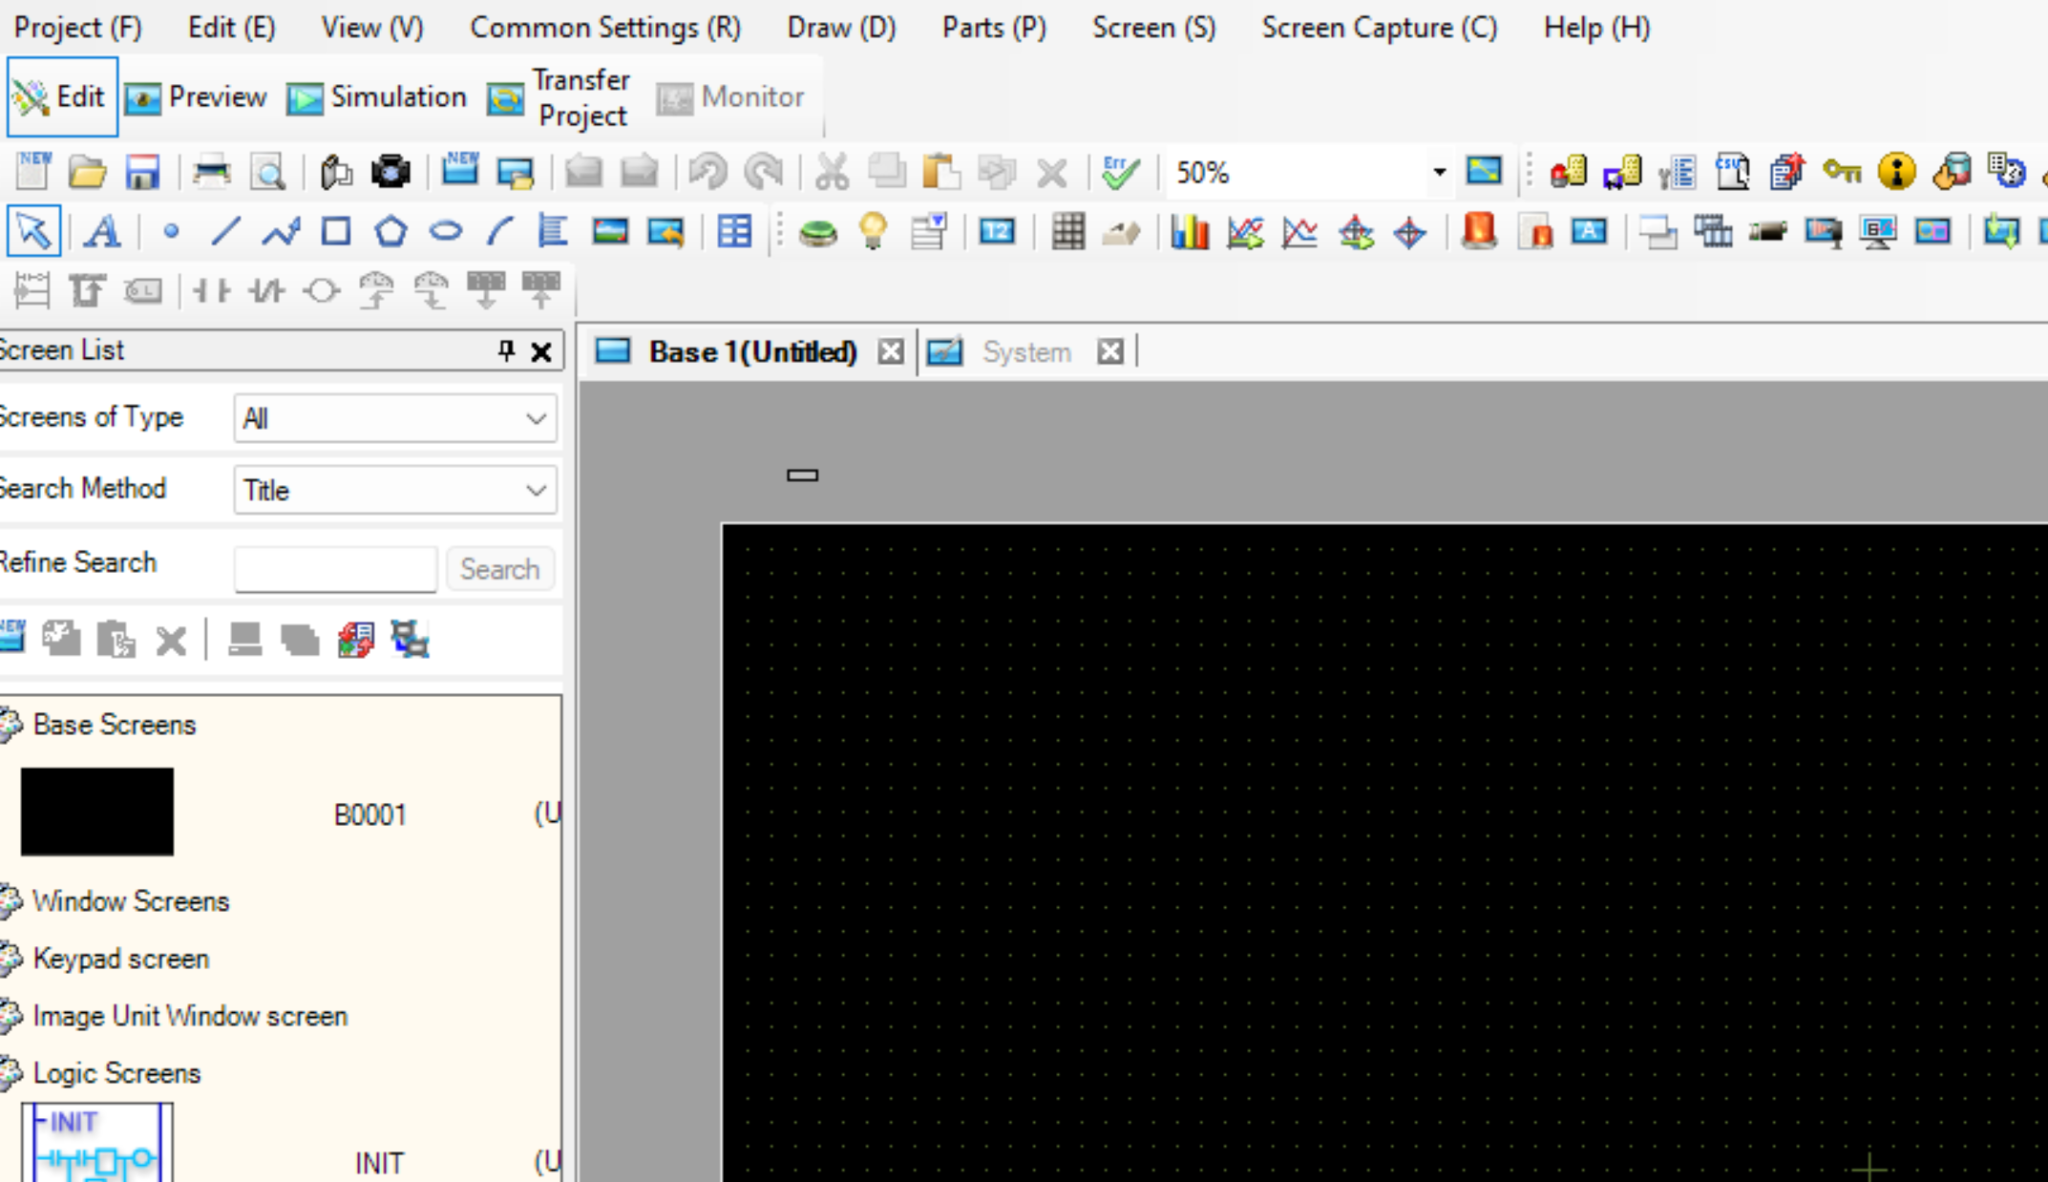Switch to the System tab
The height and width of the screenshot is (1182, 2048).
[x=1025, y=352]
